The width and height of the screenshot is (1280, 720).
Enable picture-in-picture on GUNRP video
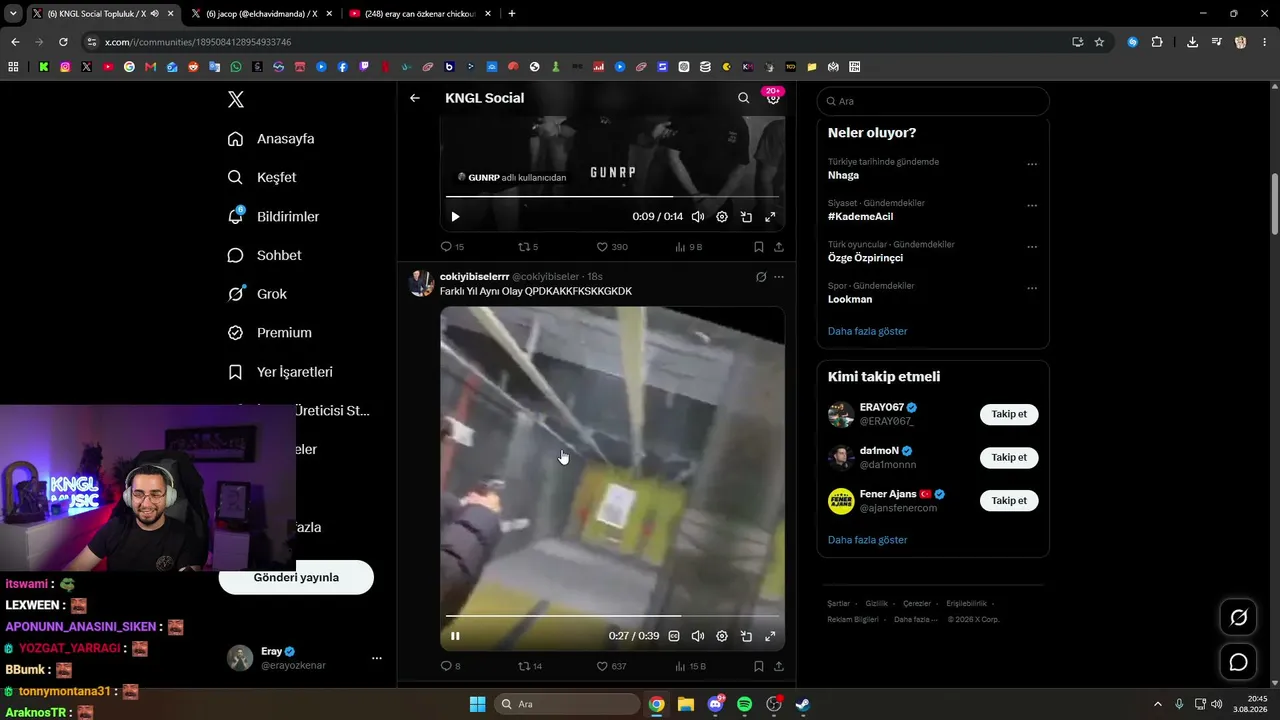746,217
